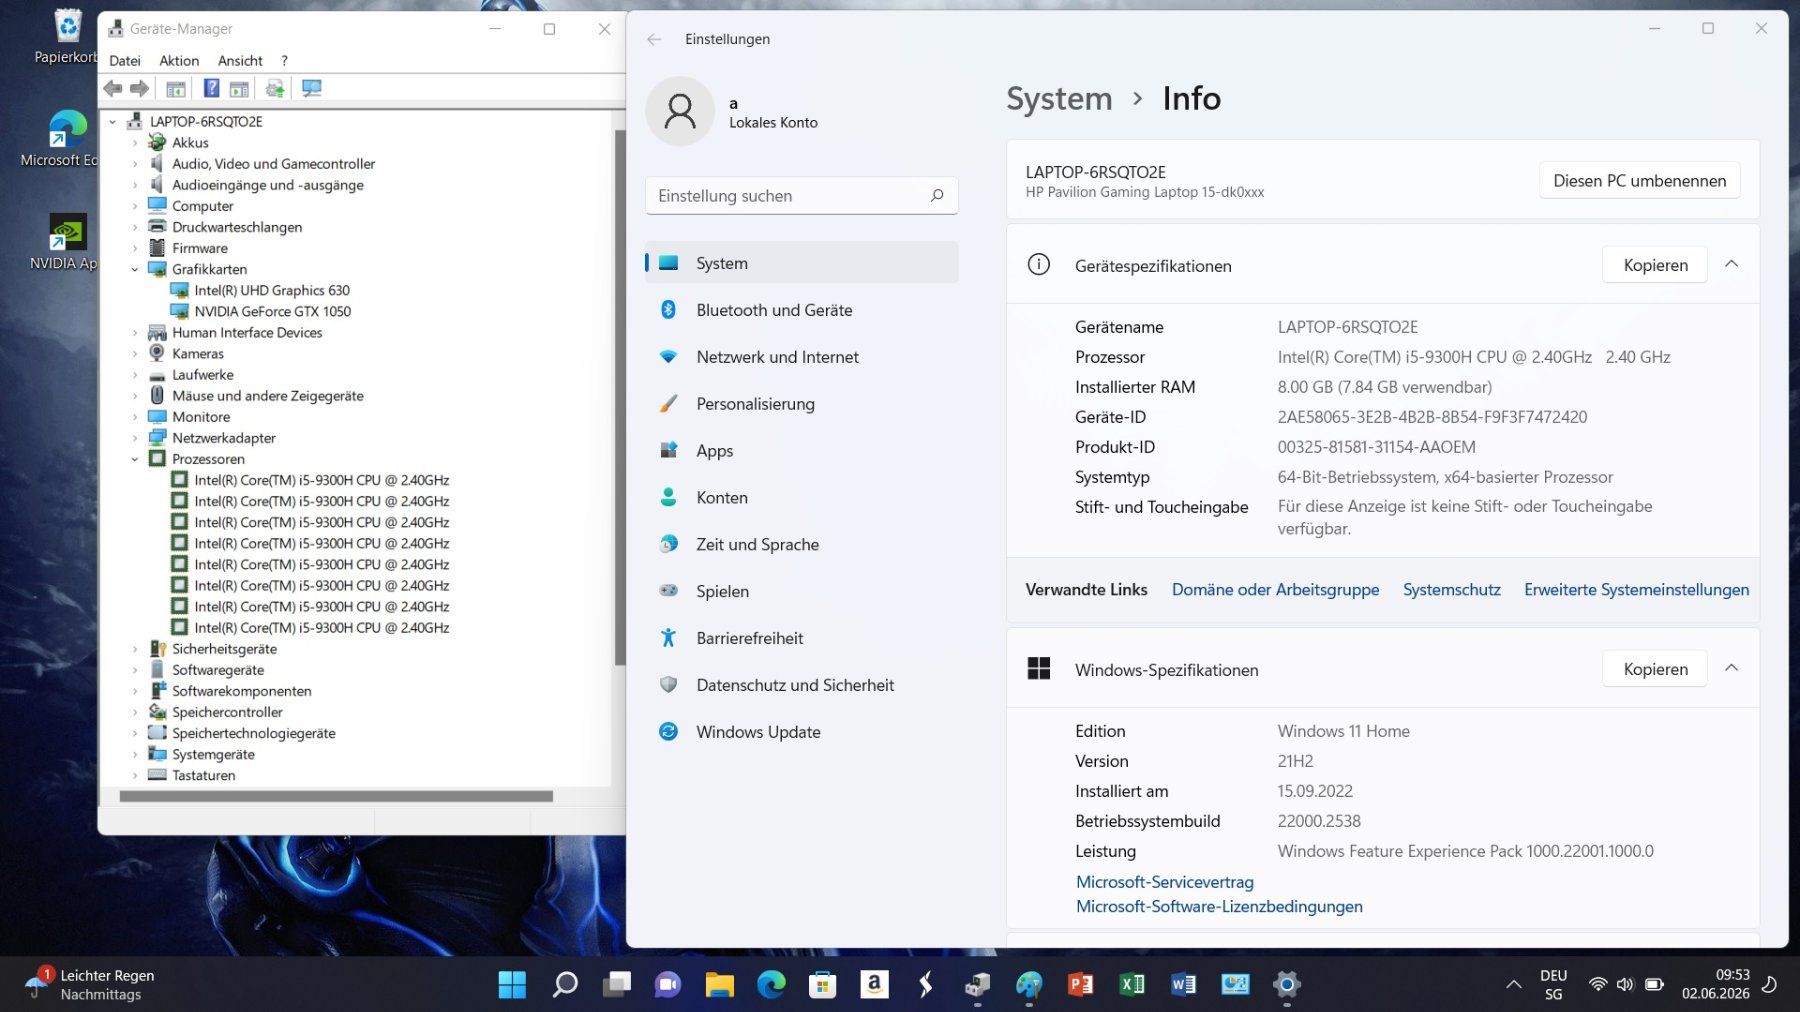This screenshot has height=1012, width=1800.
Task: Open the Datei menu in Geräte-Manager
Action: click(125, 61)
